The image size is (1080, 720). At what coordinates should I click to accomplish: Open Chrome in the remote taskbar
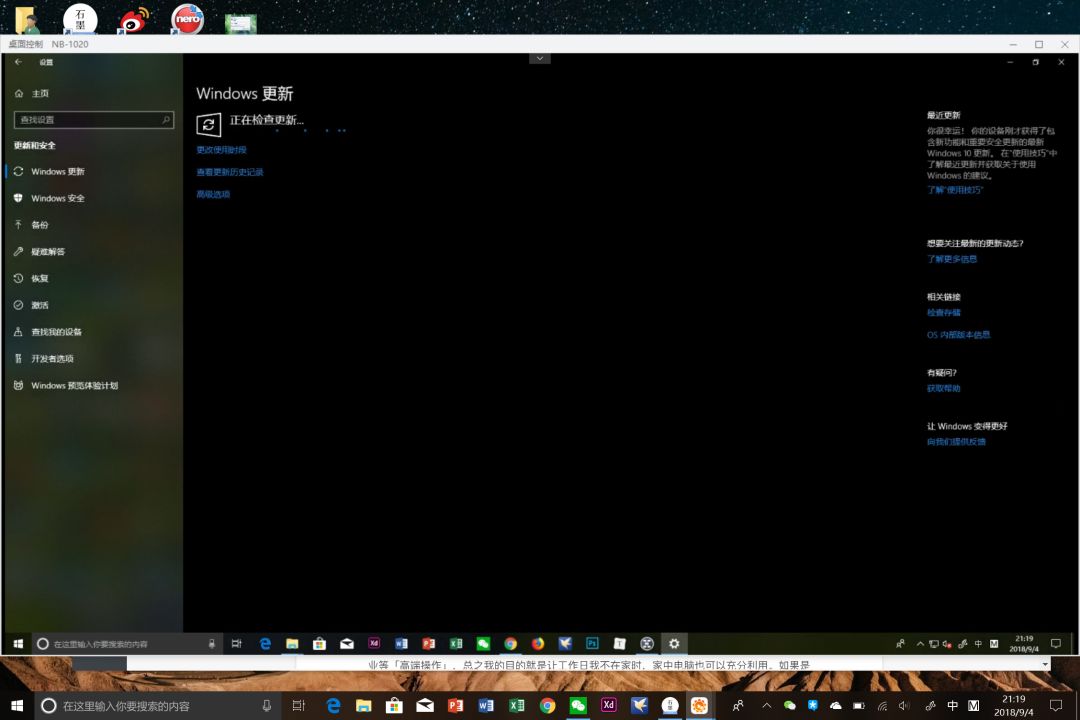tap(510, 644)
